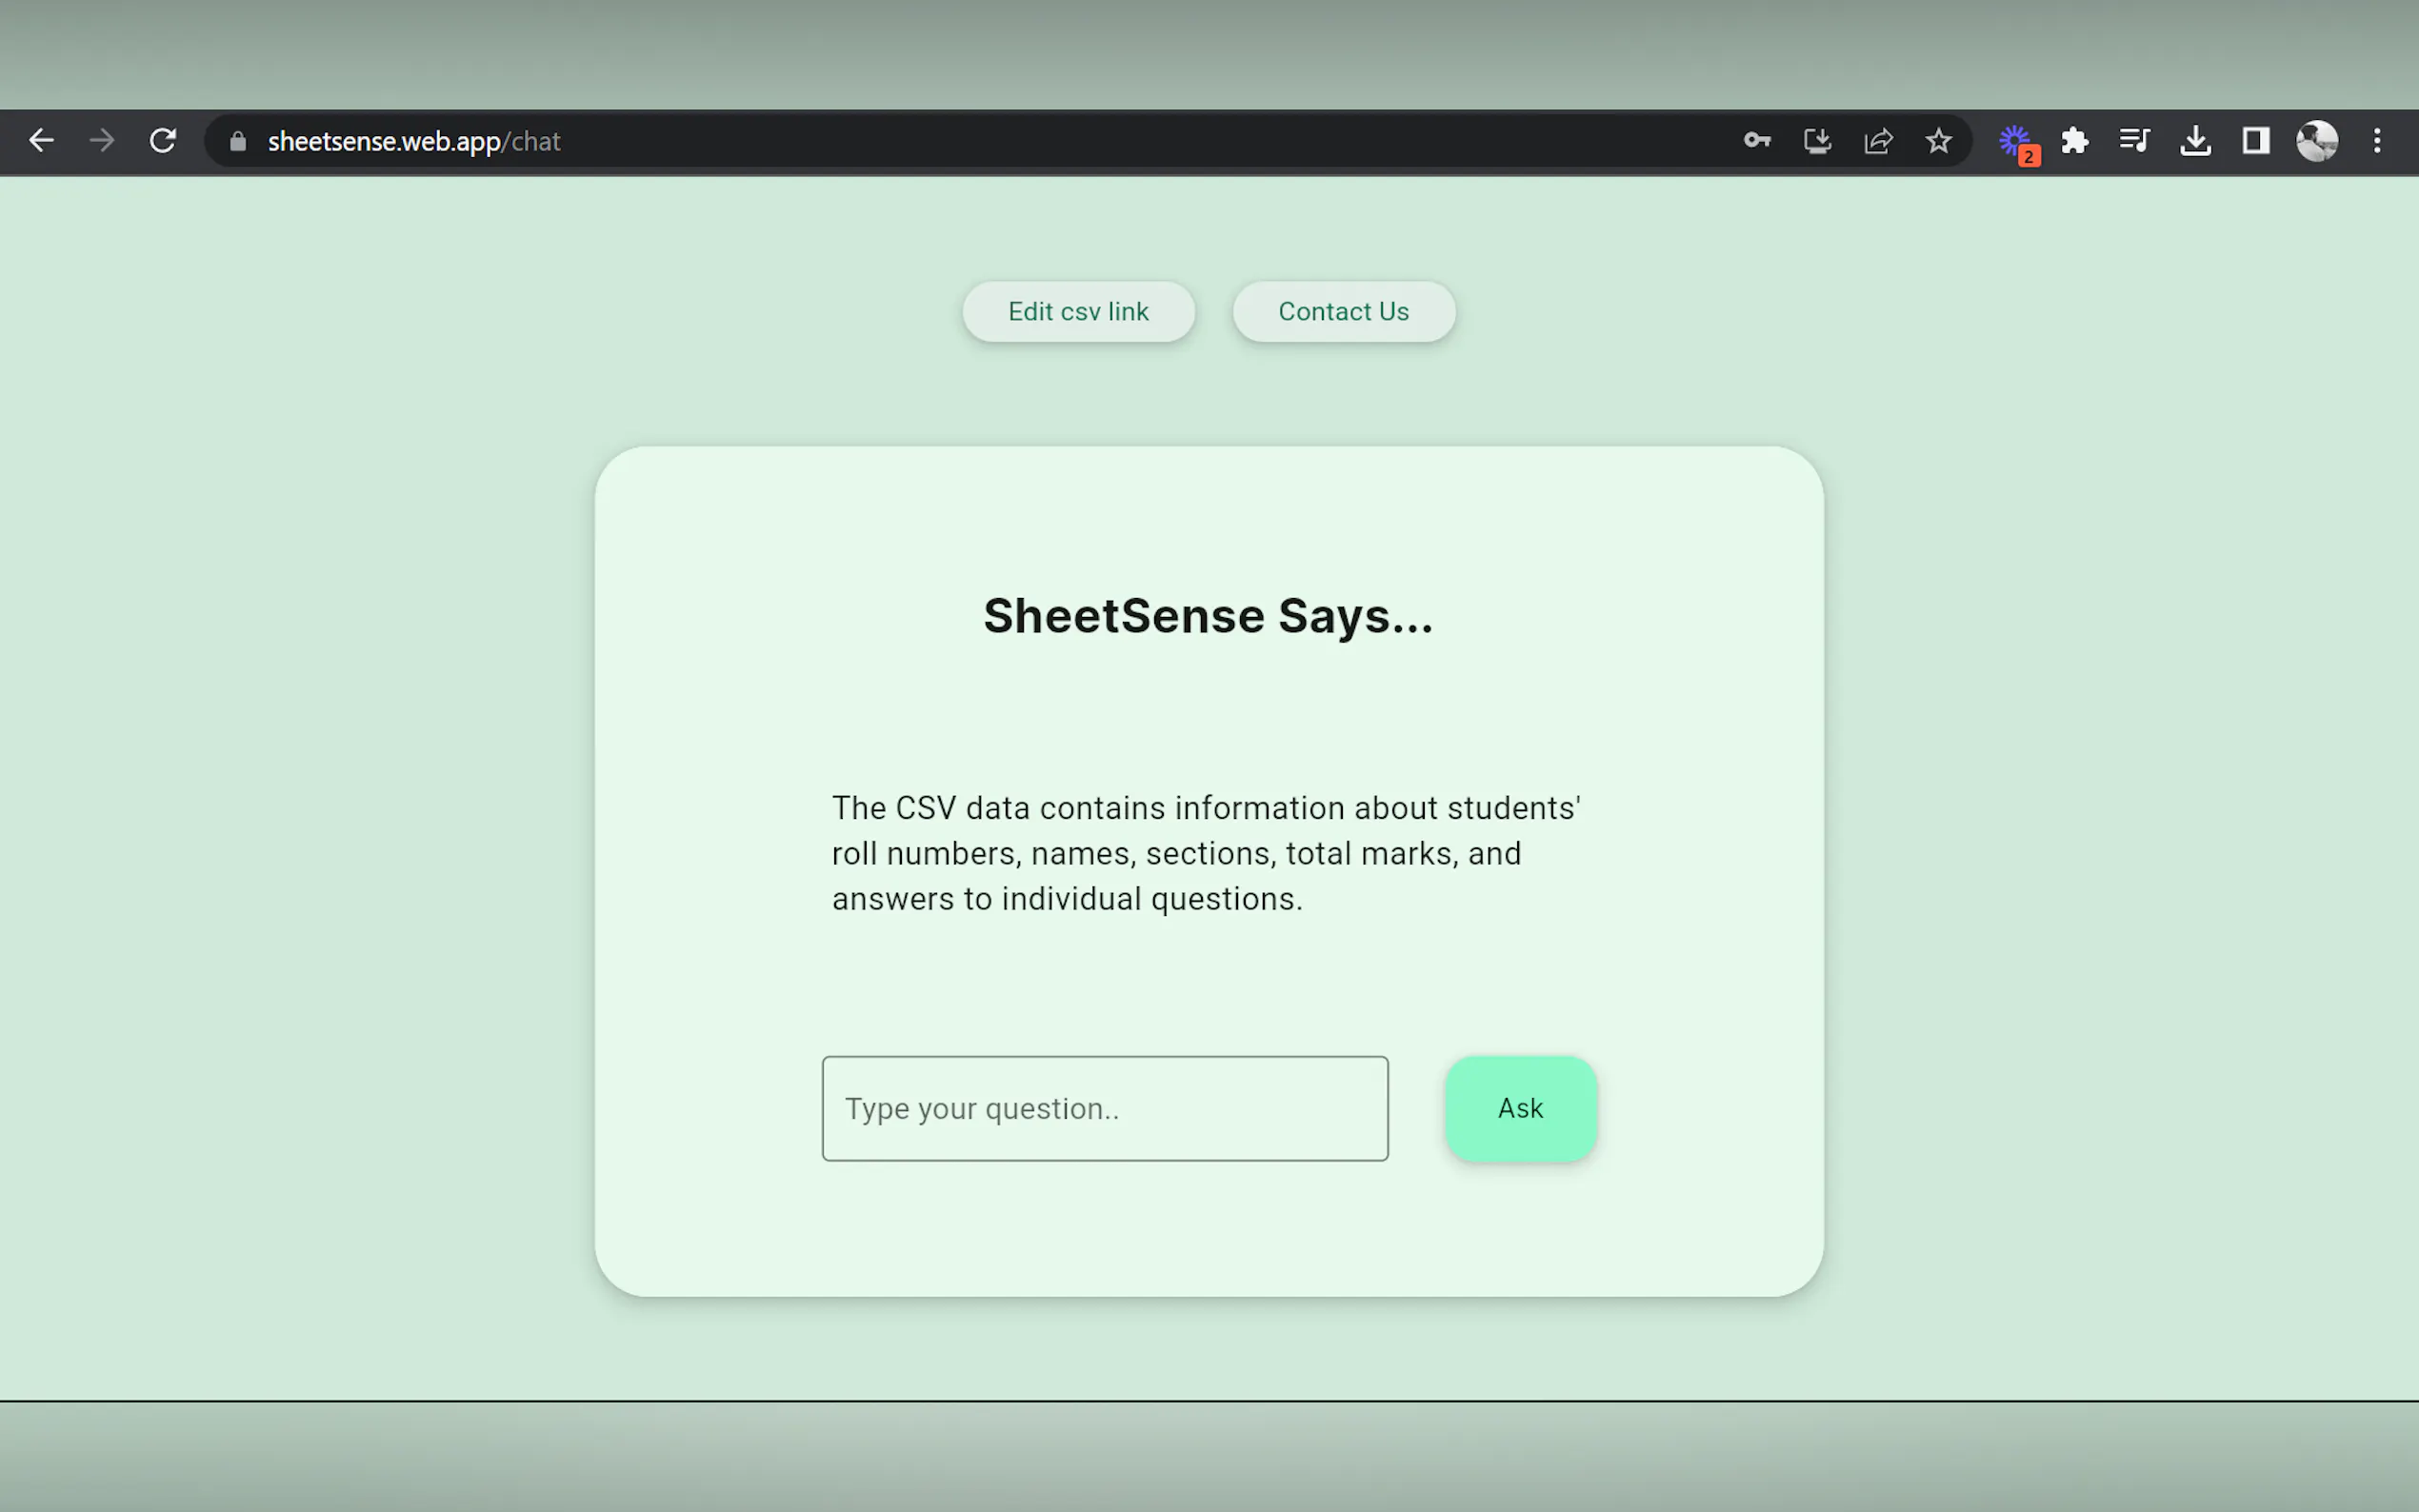Viewport: 2419px width, 1512px height.
Task: Click the install app icon
Action: [1817, 141]
